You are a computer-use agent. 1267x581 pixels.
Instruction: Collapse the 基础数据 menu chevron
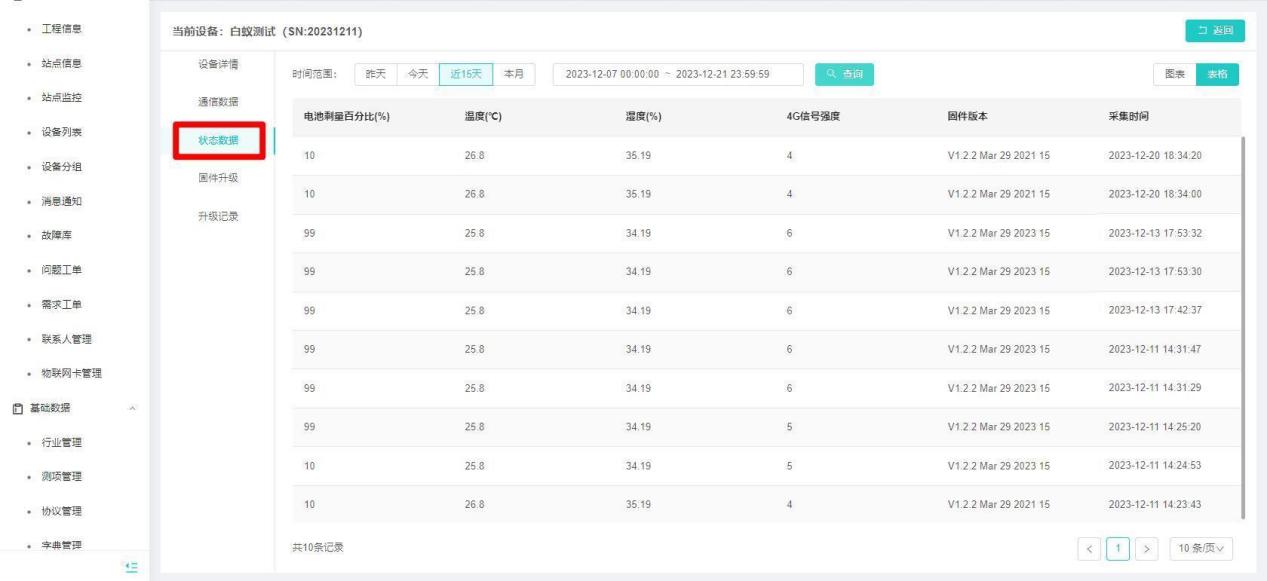pos(133,407)
